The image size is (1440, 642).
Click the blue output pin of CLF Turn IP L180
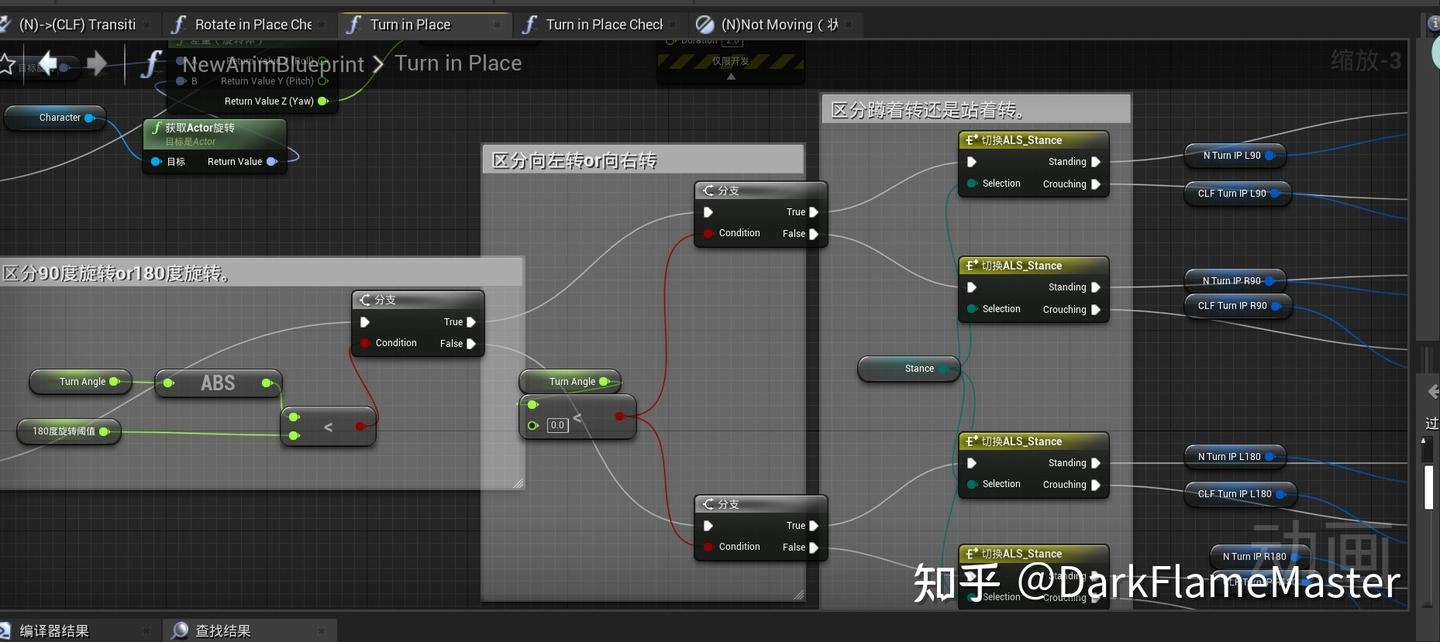(1279, 493)
